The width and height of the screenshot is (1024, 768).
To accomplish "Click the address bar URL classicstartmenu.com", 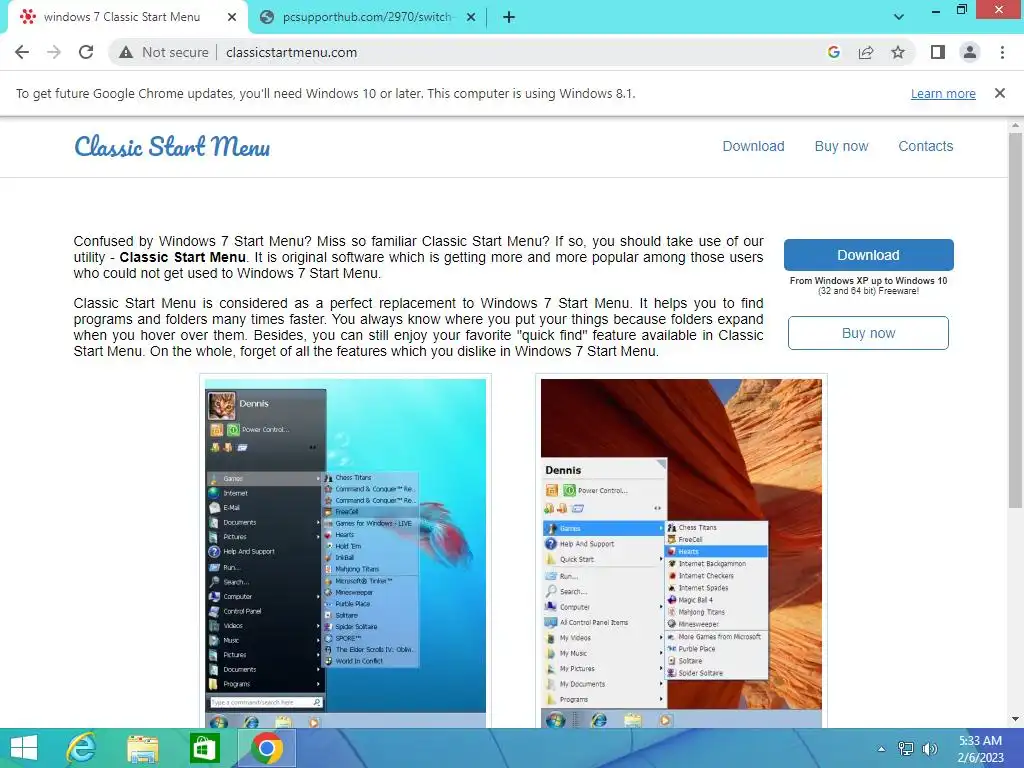I will (x=291, y=52).
